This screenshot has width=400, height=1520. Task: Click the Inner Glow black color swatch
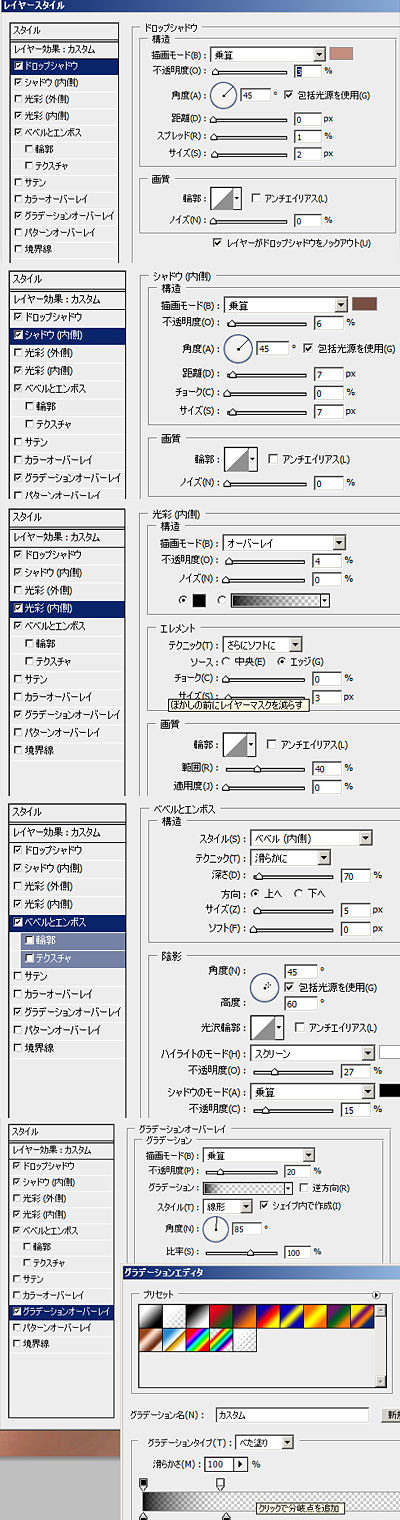pos(198,600)
